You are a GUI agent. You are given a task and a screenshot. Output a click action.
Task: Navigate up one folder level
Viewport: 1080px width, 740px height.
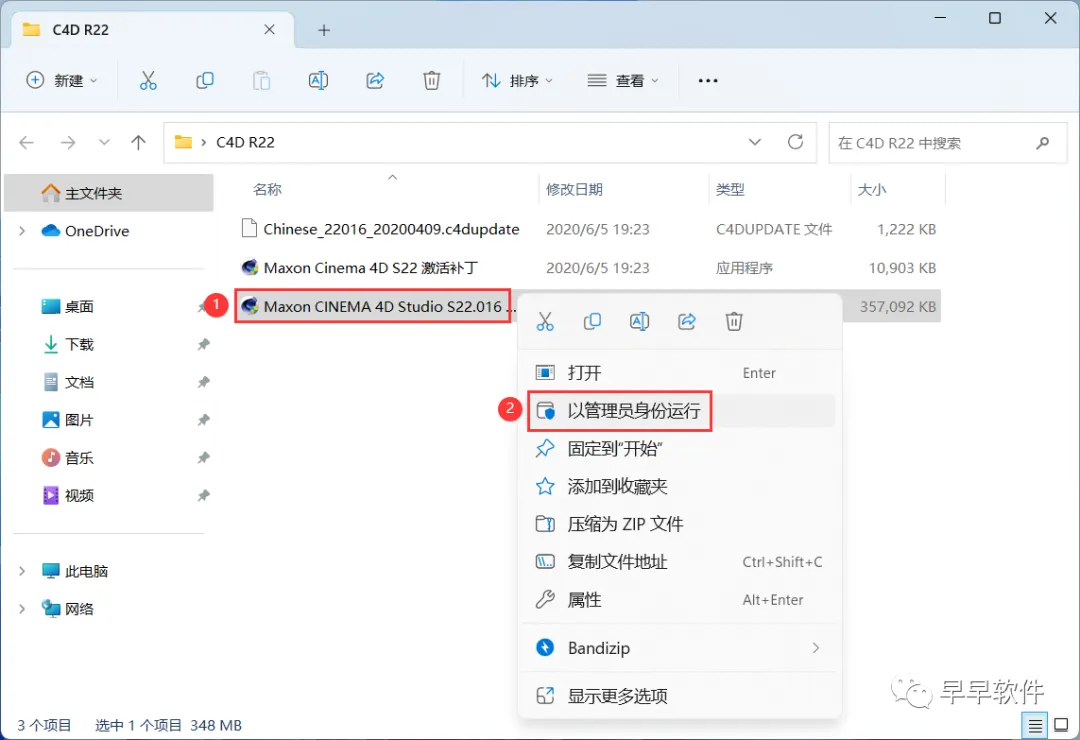point(138,143)
